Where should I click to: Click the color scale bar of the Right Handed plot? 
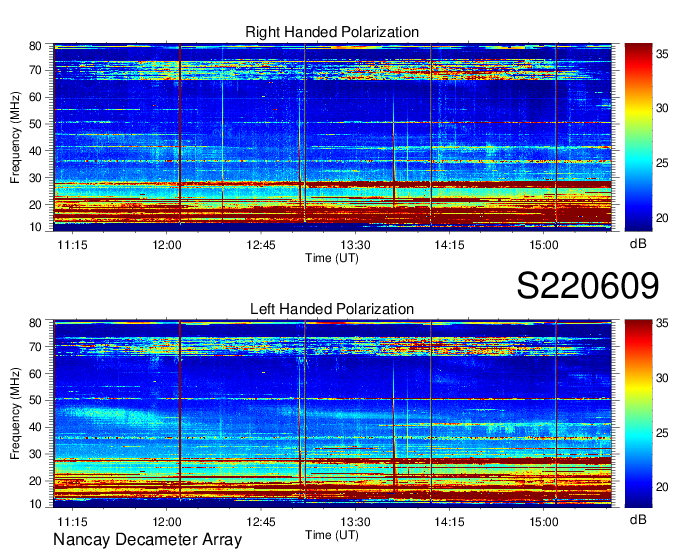pyautogui.click(x=638, y=137)
